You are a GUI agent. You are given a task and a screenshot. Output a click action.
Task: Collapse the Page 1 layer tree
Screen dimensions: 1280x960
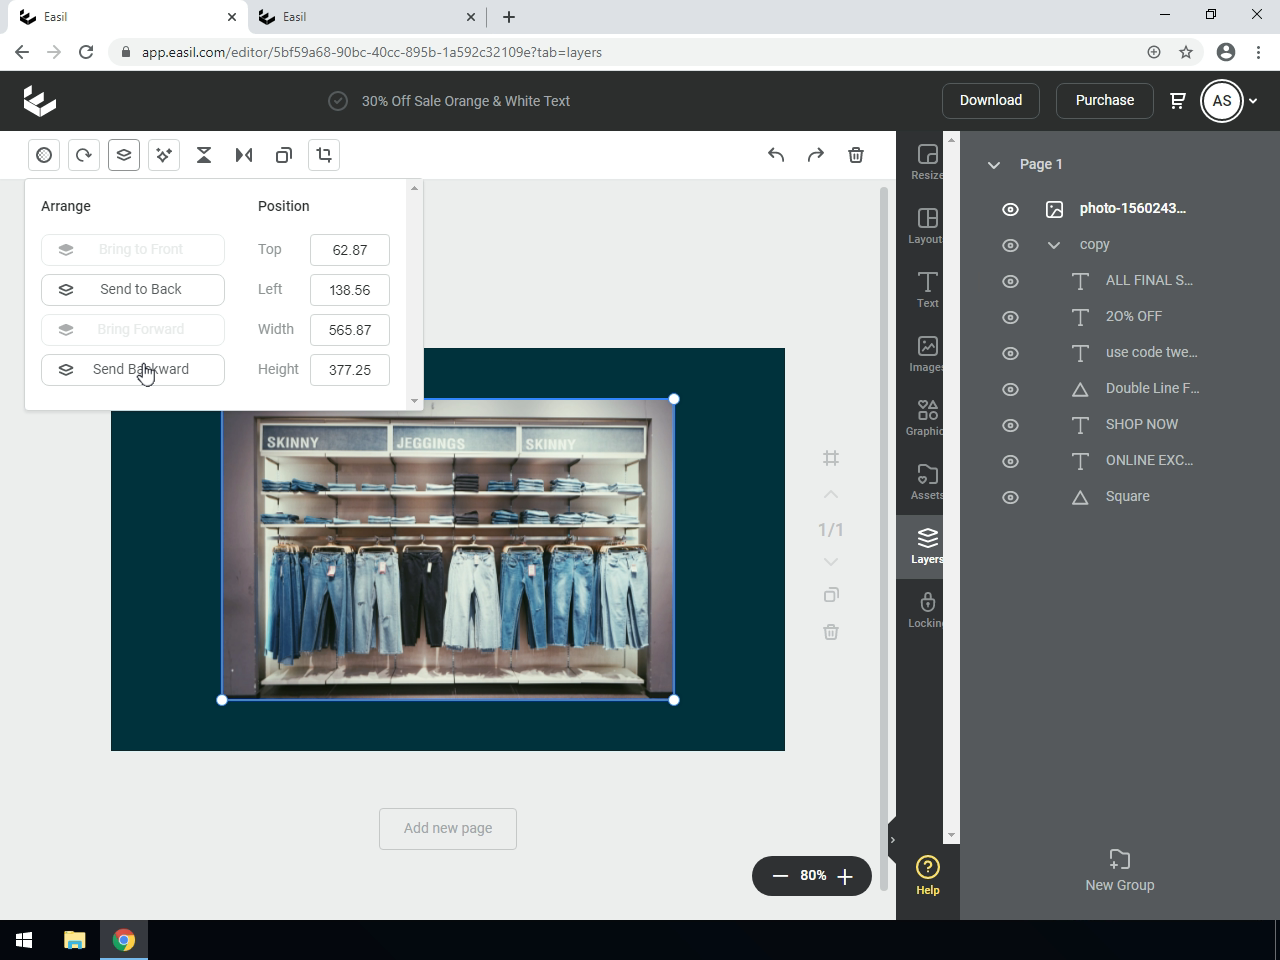point(994,165)
